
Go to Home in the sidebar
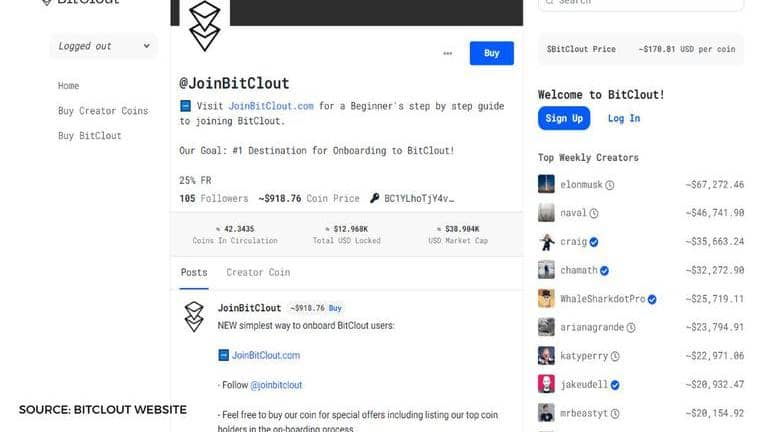pyautogui.click(x=68, y=86)
